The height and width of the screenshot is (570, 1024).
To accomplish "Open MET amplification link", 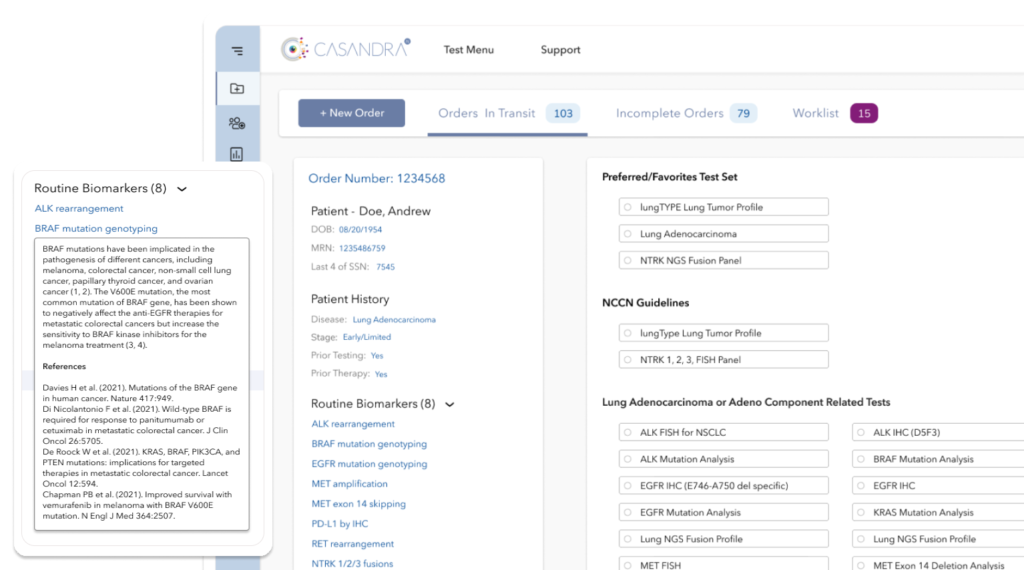I will click(349, 484).
